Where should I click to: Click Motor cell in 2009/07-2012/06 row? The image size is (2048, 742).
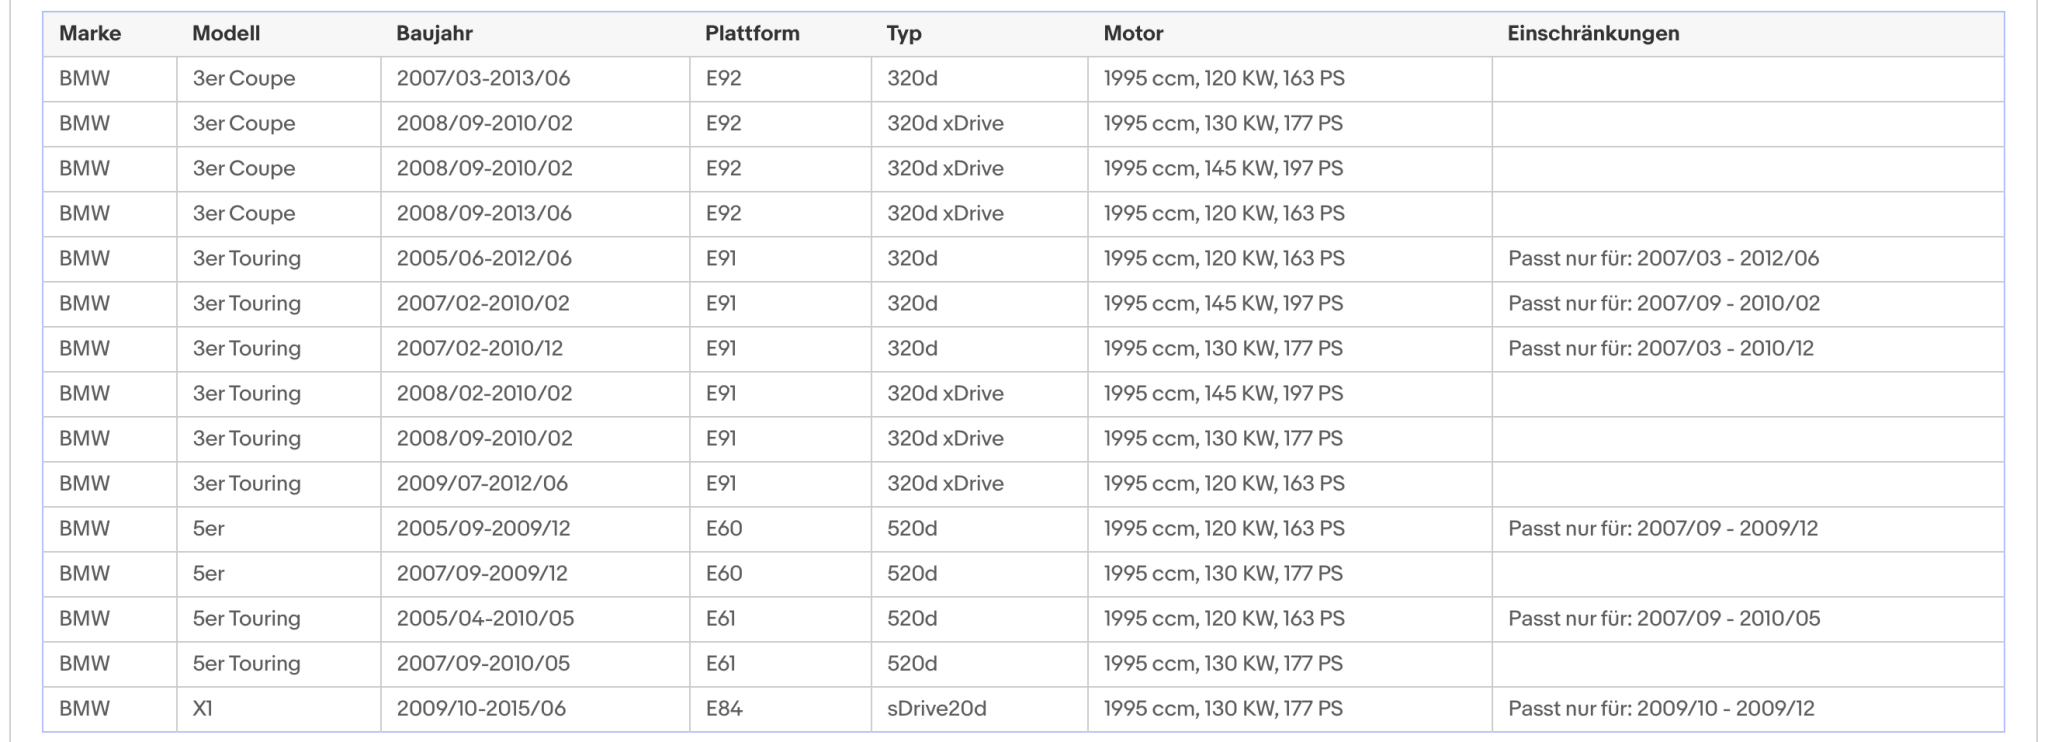coord(1290,484)
